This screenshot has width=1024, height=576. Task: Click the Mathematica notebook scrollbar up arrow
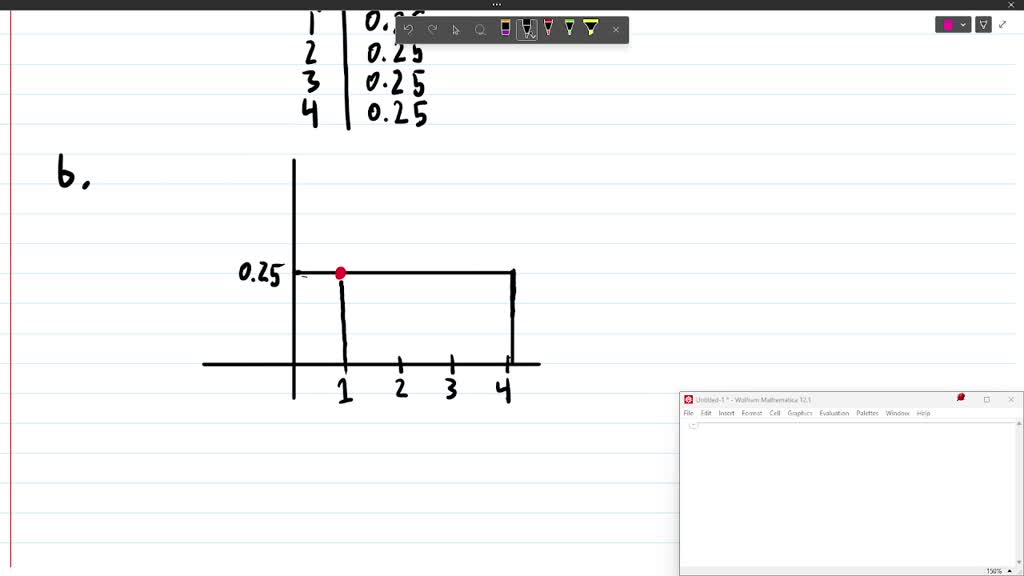[x=1019, y=424]
